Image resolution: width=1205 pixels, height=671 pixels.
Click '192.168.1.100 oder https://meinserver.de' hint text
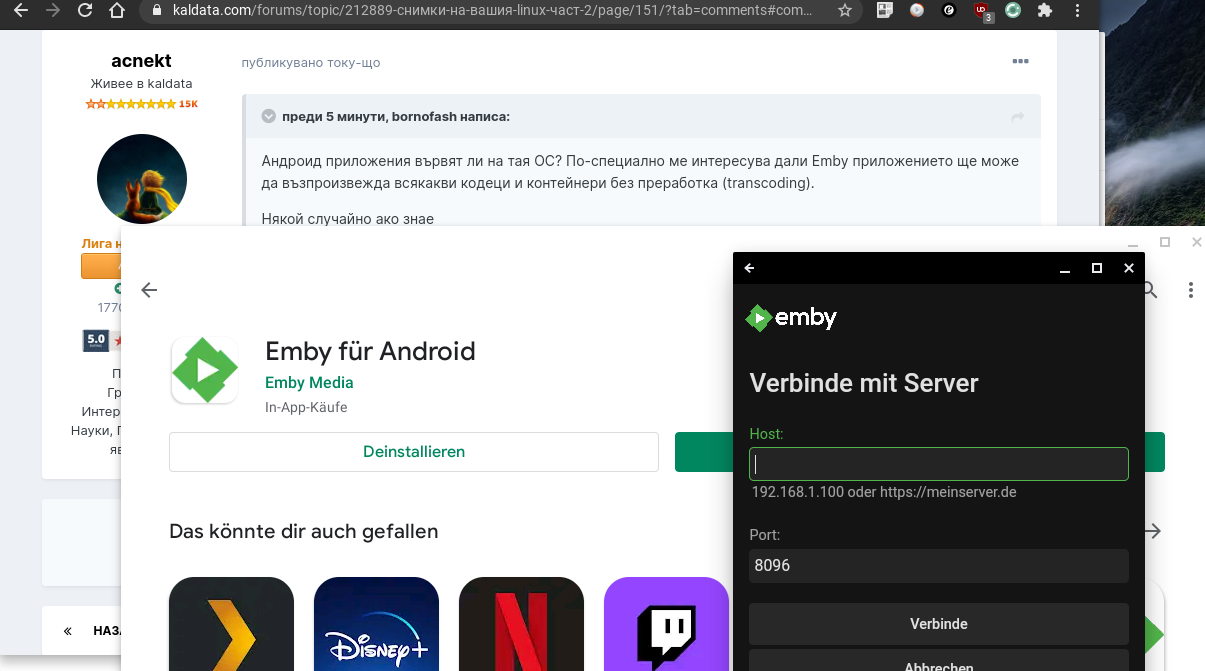pos(884,492)
